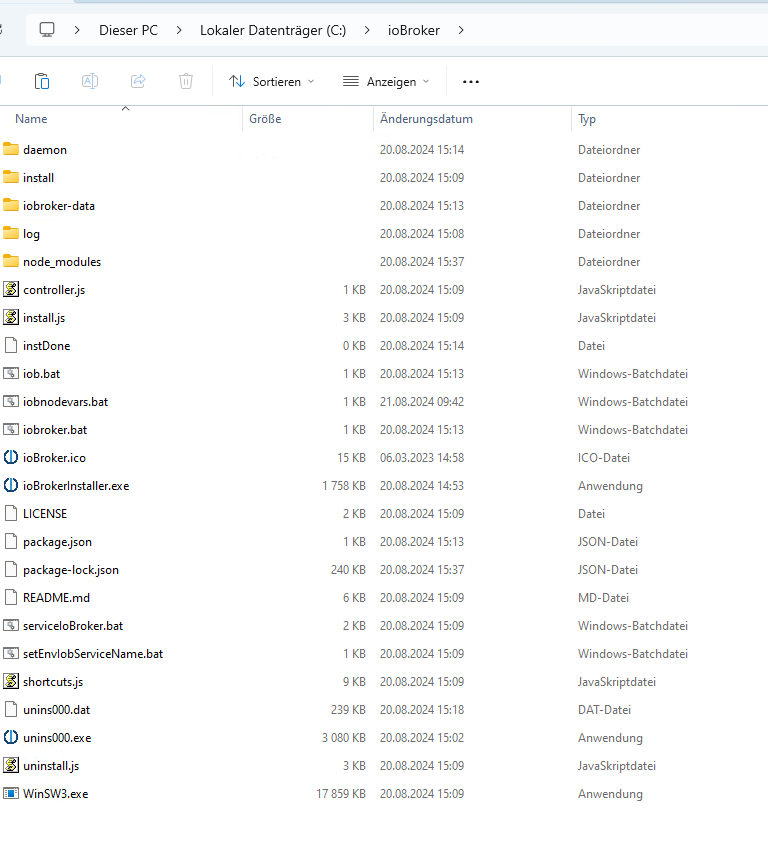Select the LICENSE file name

(45, 514)
